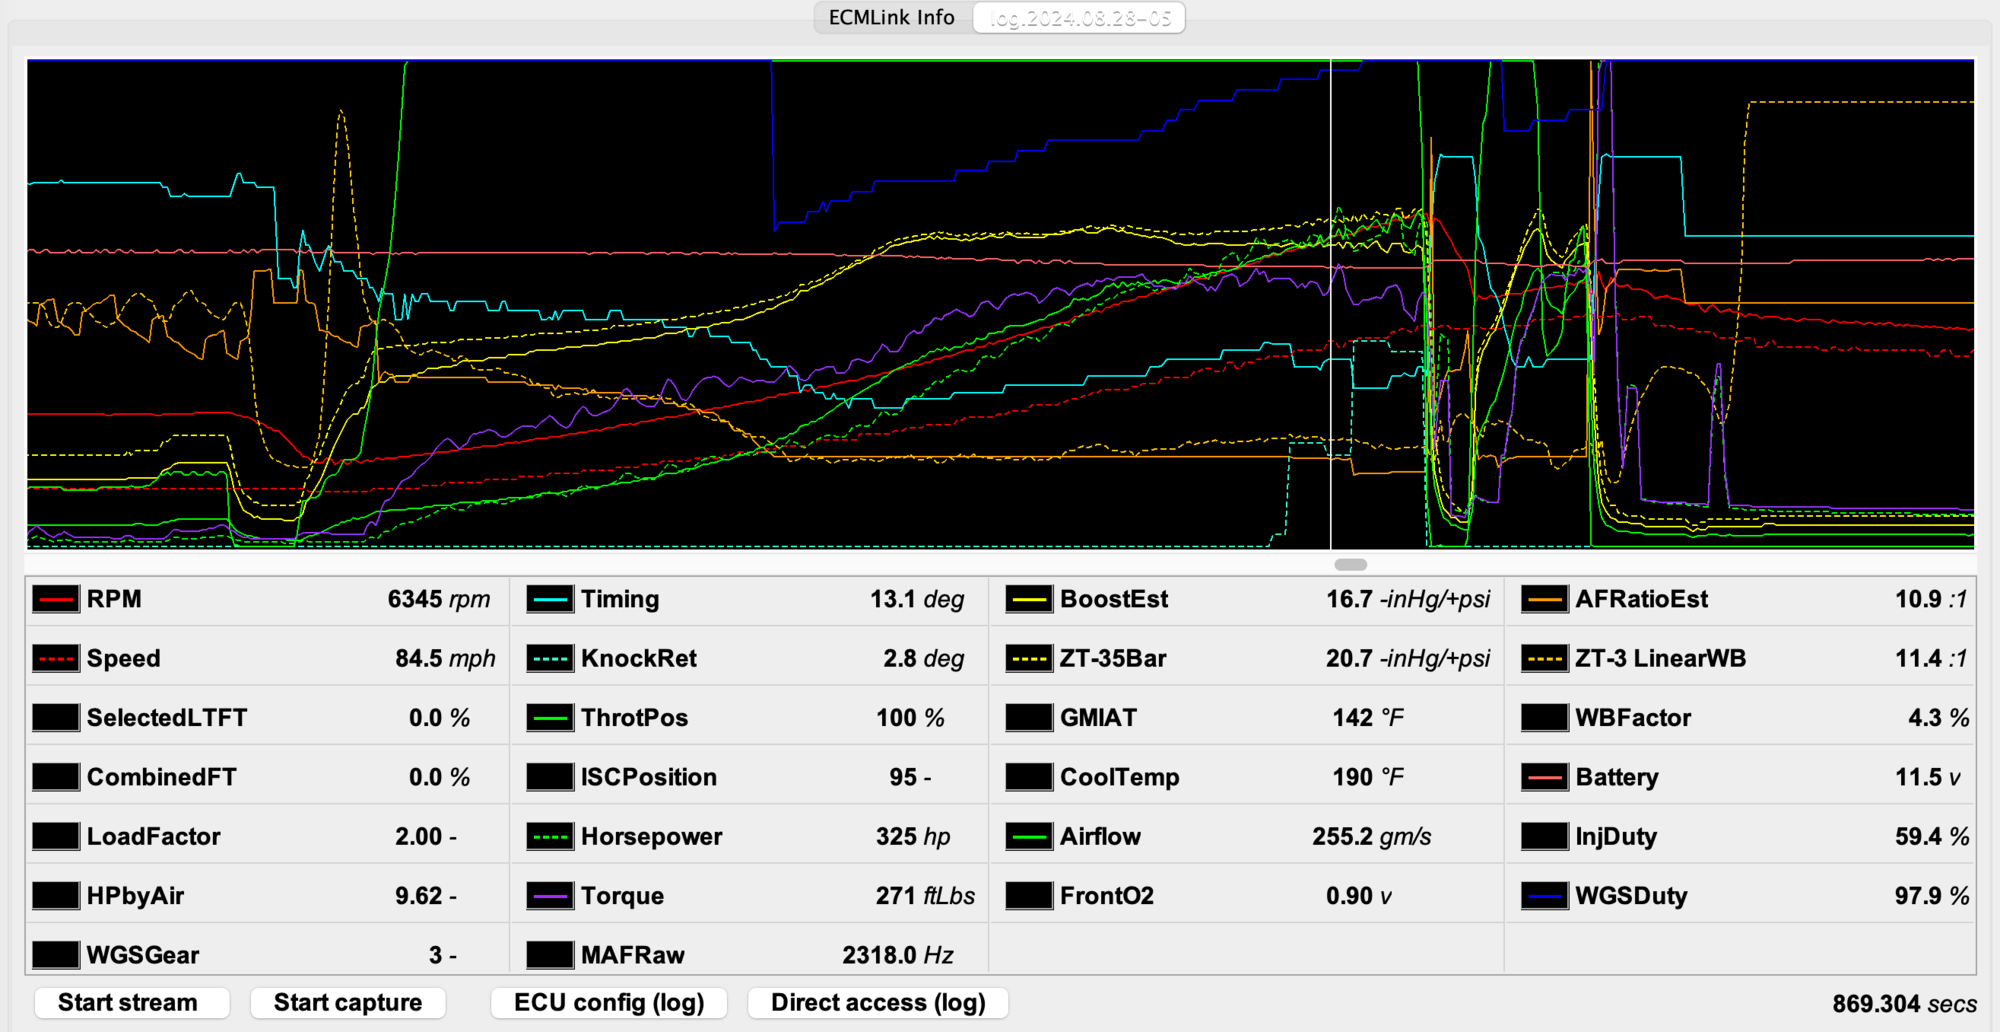Select the AFRatioEst label

tap(1642, 599)
